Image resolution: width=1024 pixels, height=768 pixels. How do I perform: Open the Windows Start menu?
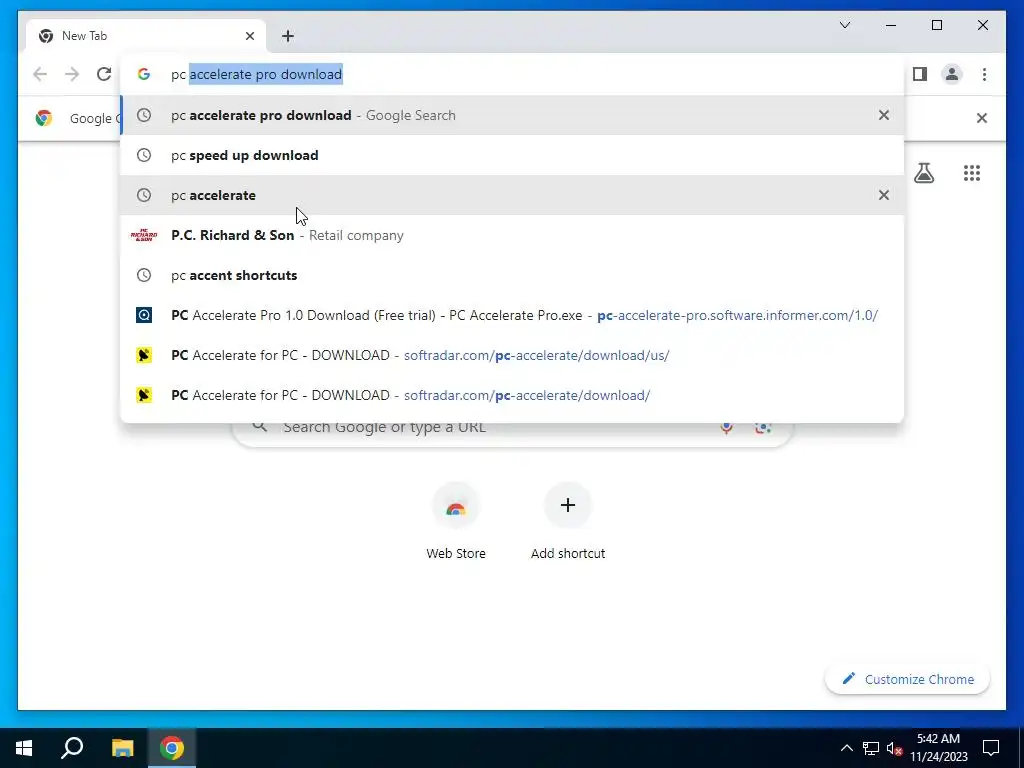click(24, 748)
